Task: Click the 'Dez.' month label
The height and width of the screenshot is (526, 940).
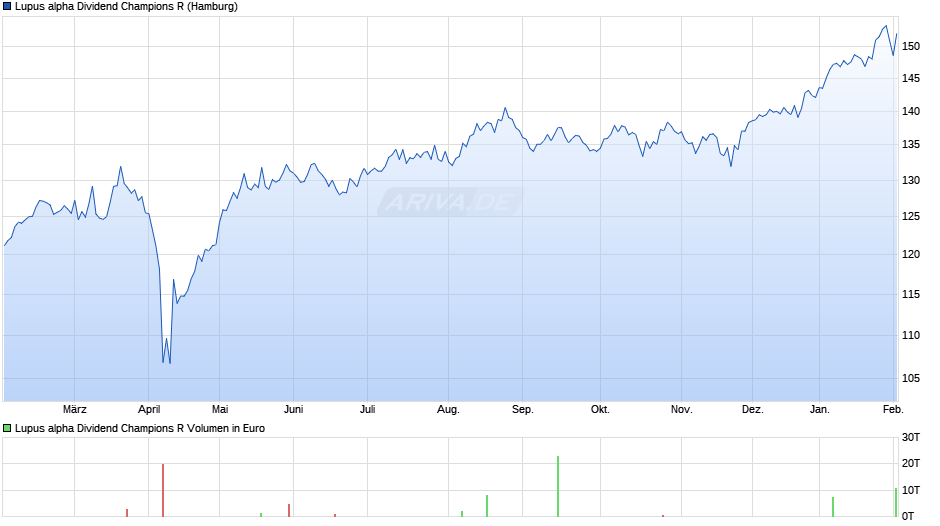Action: click(753, 409)
